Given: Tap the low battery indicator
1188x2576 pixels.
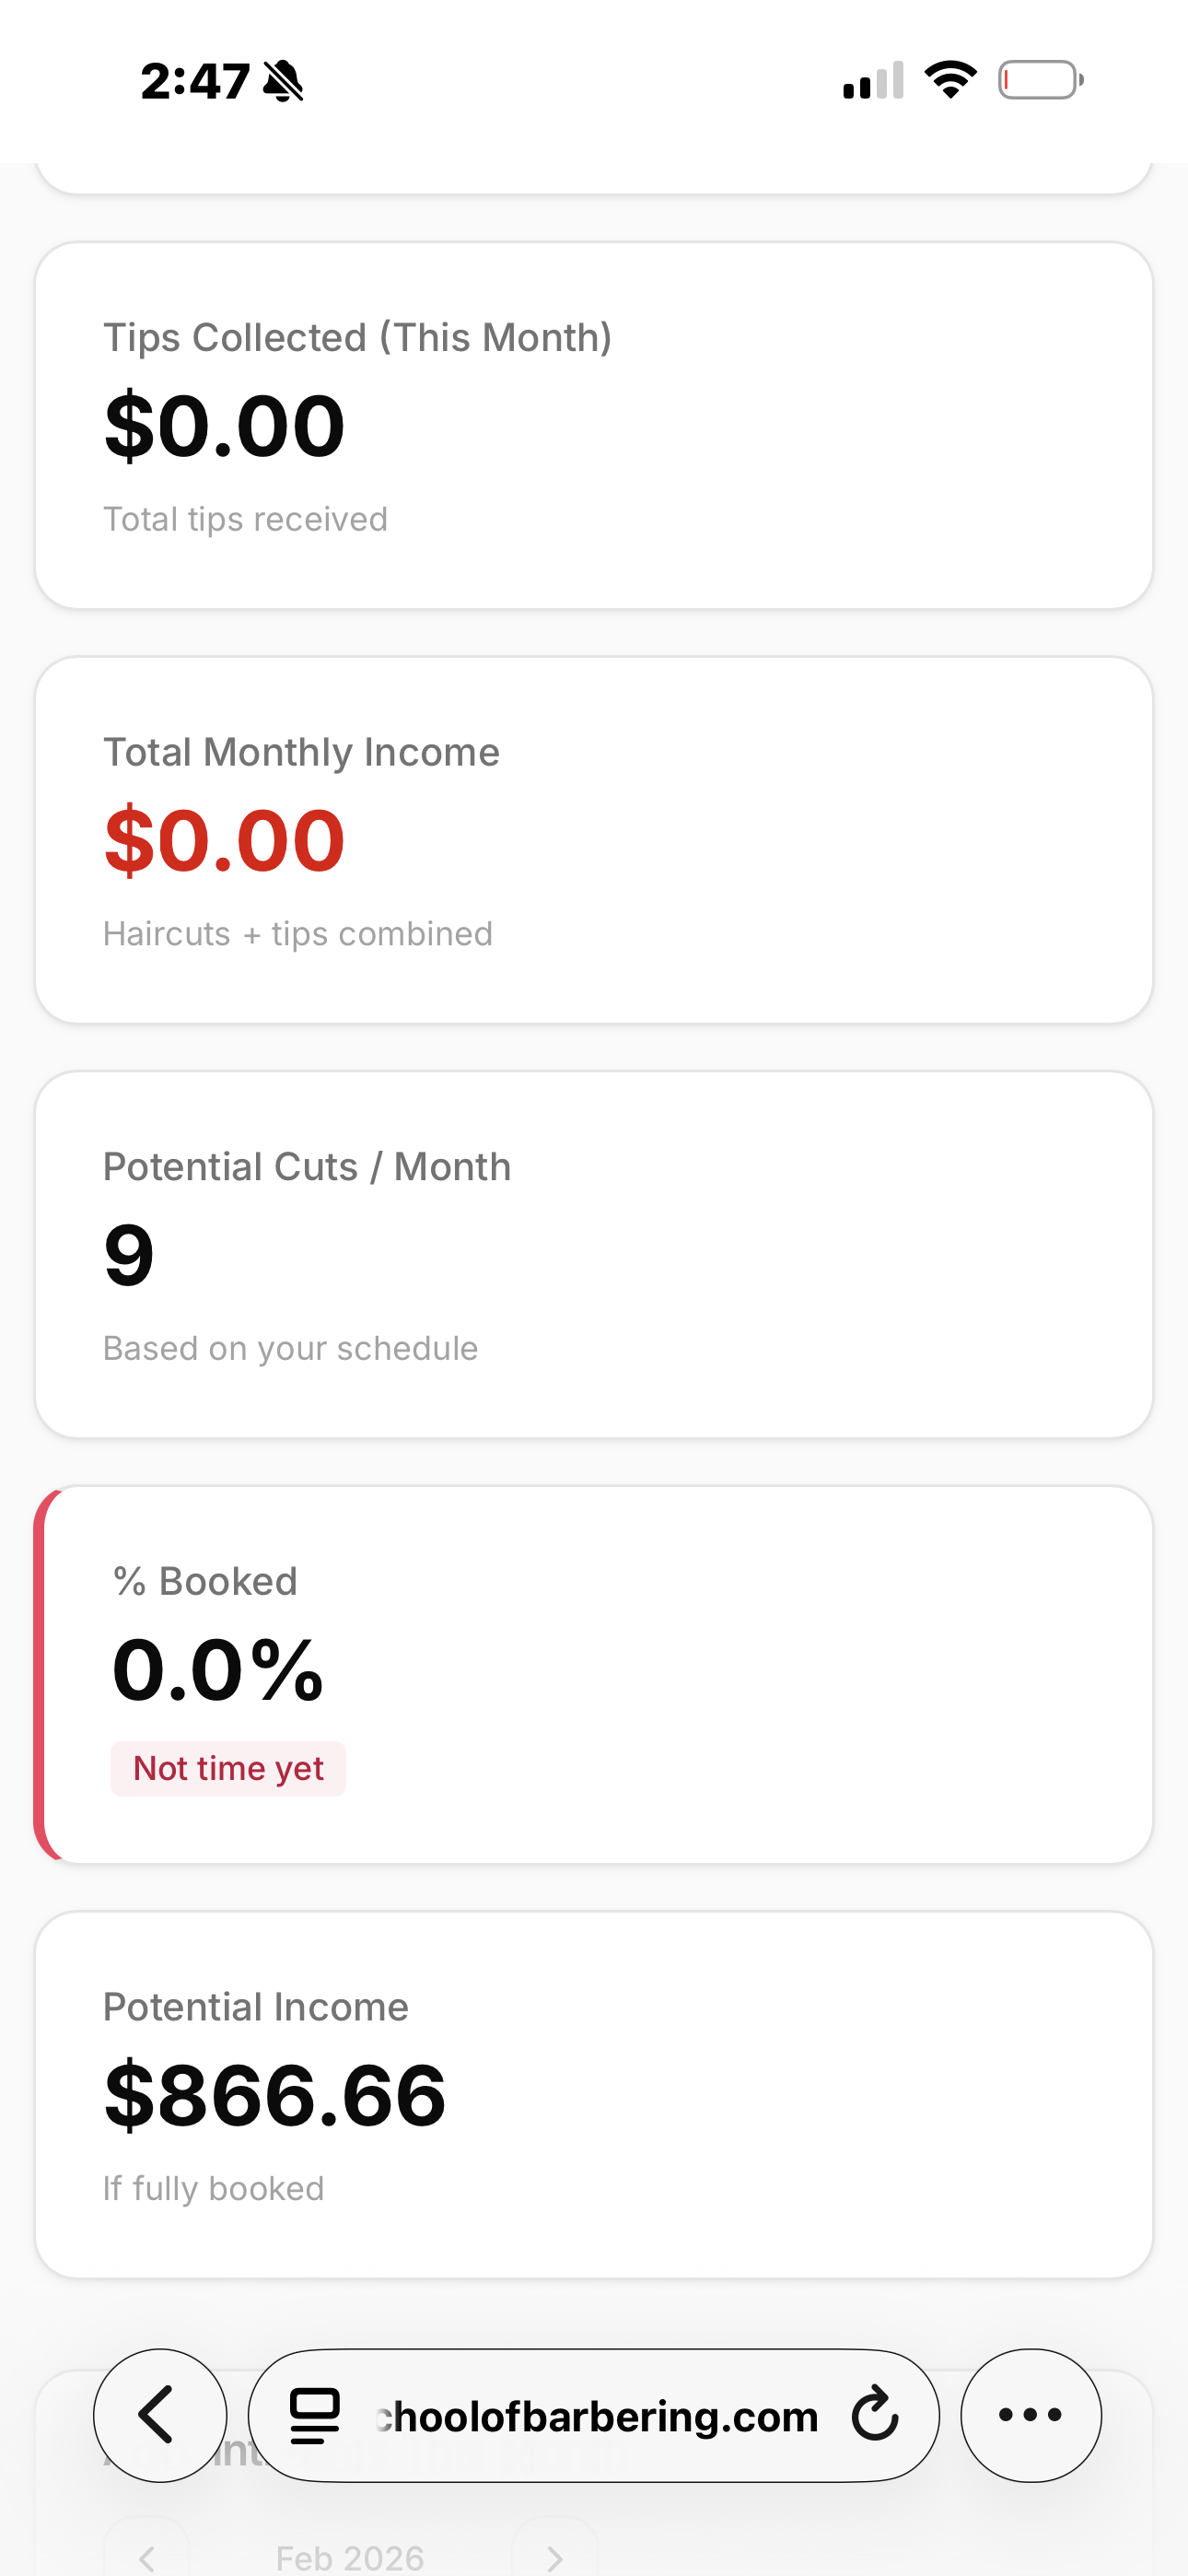Looking at the screenshot, I should point(1040,80).
